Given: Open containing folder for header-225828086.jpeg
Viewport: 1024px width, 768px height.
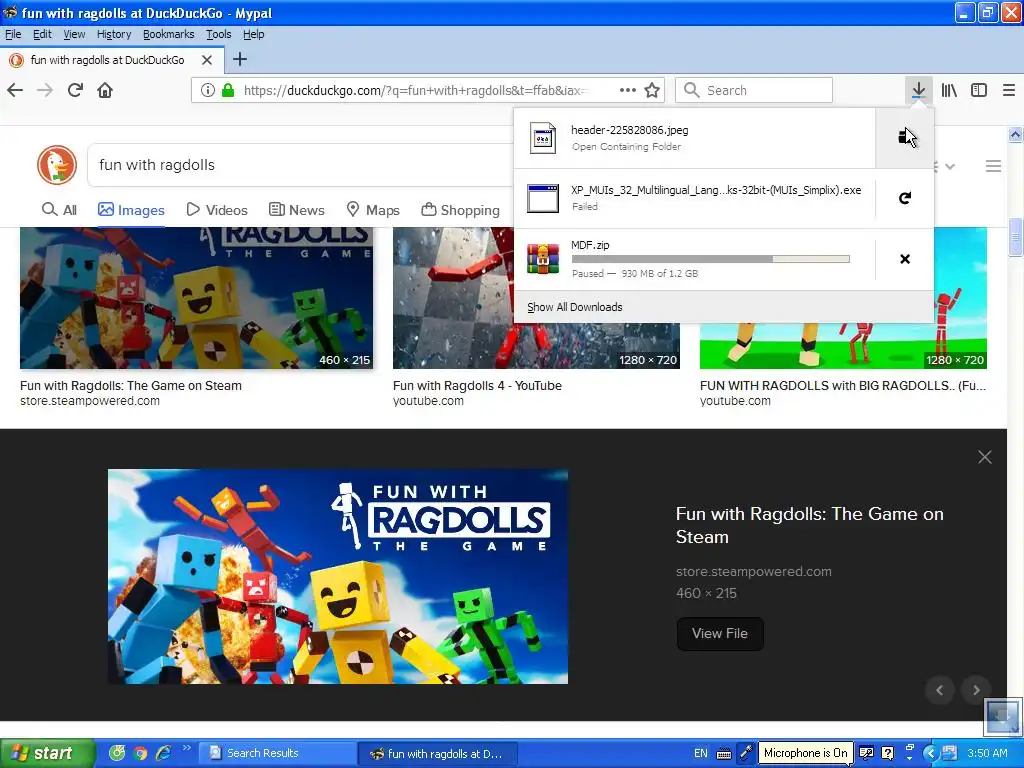Looking at the screenshot, I should [x=904, y=138].
